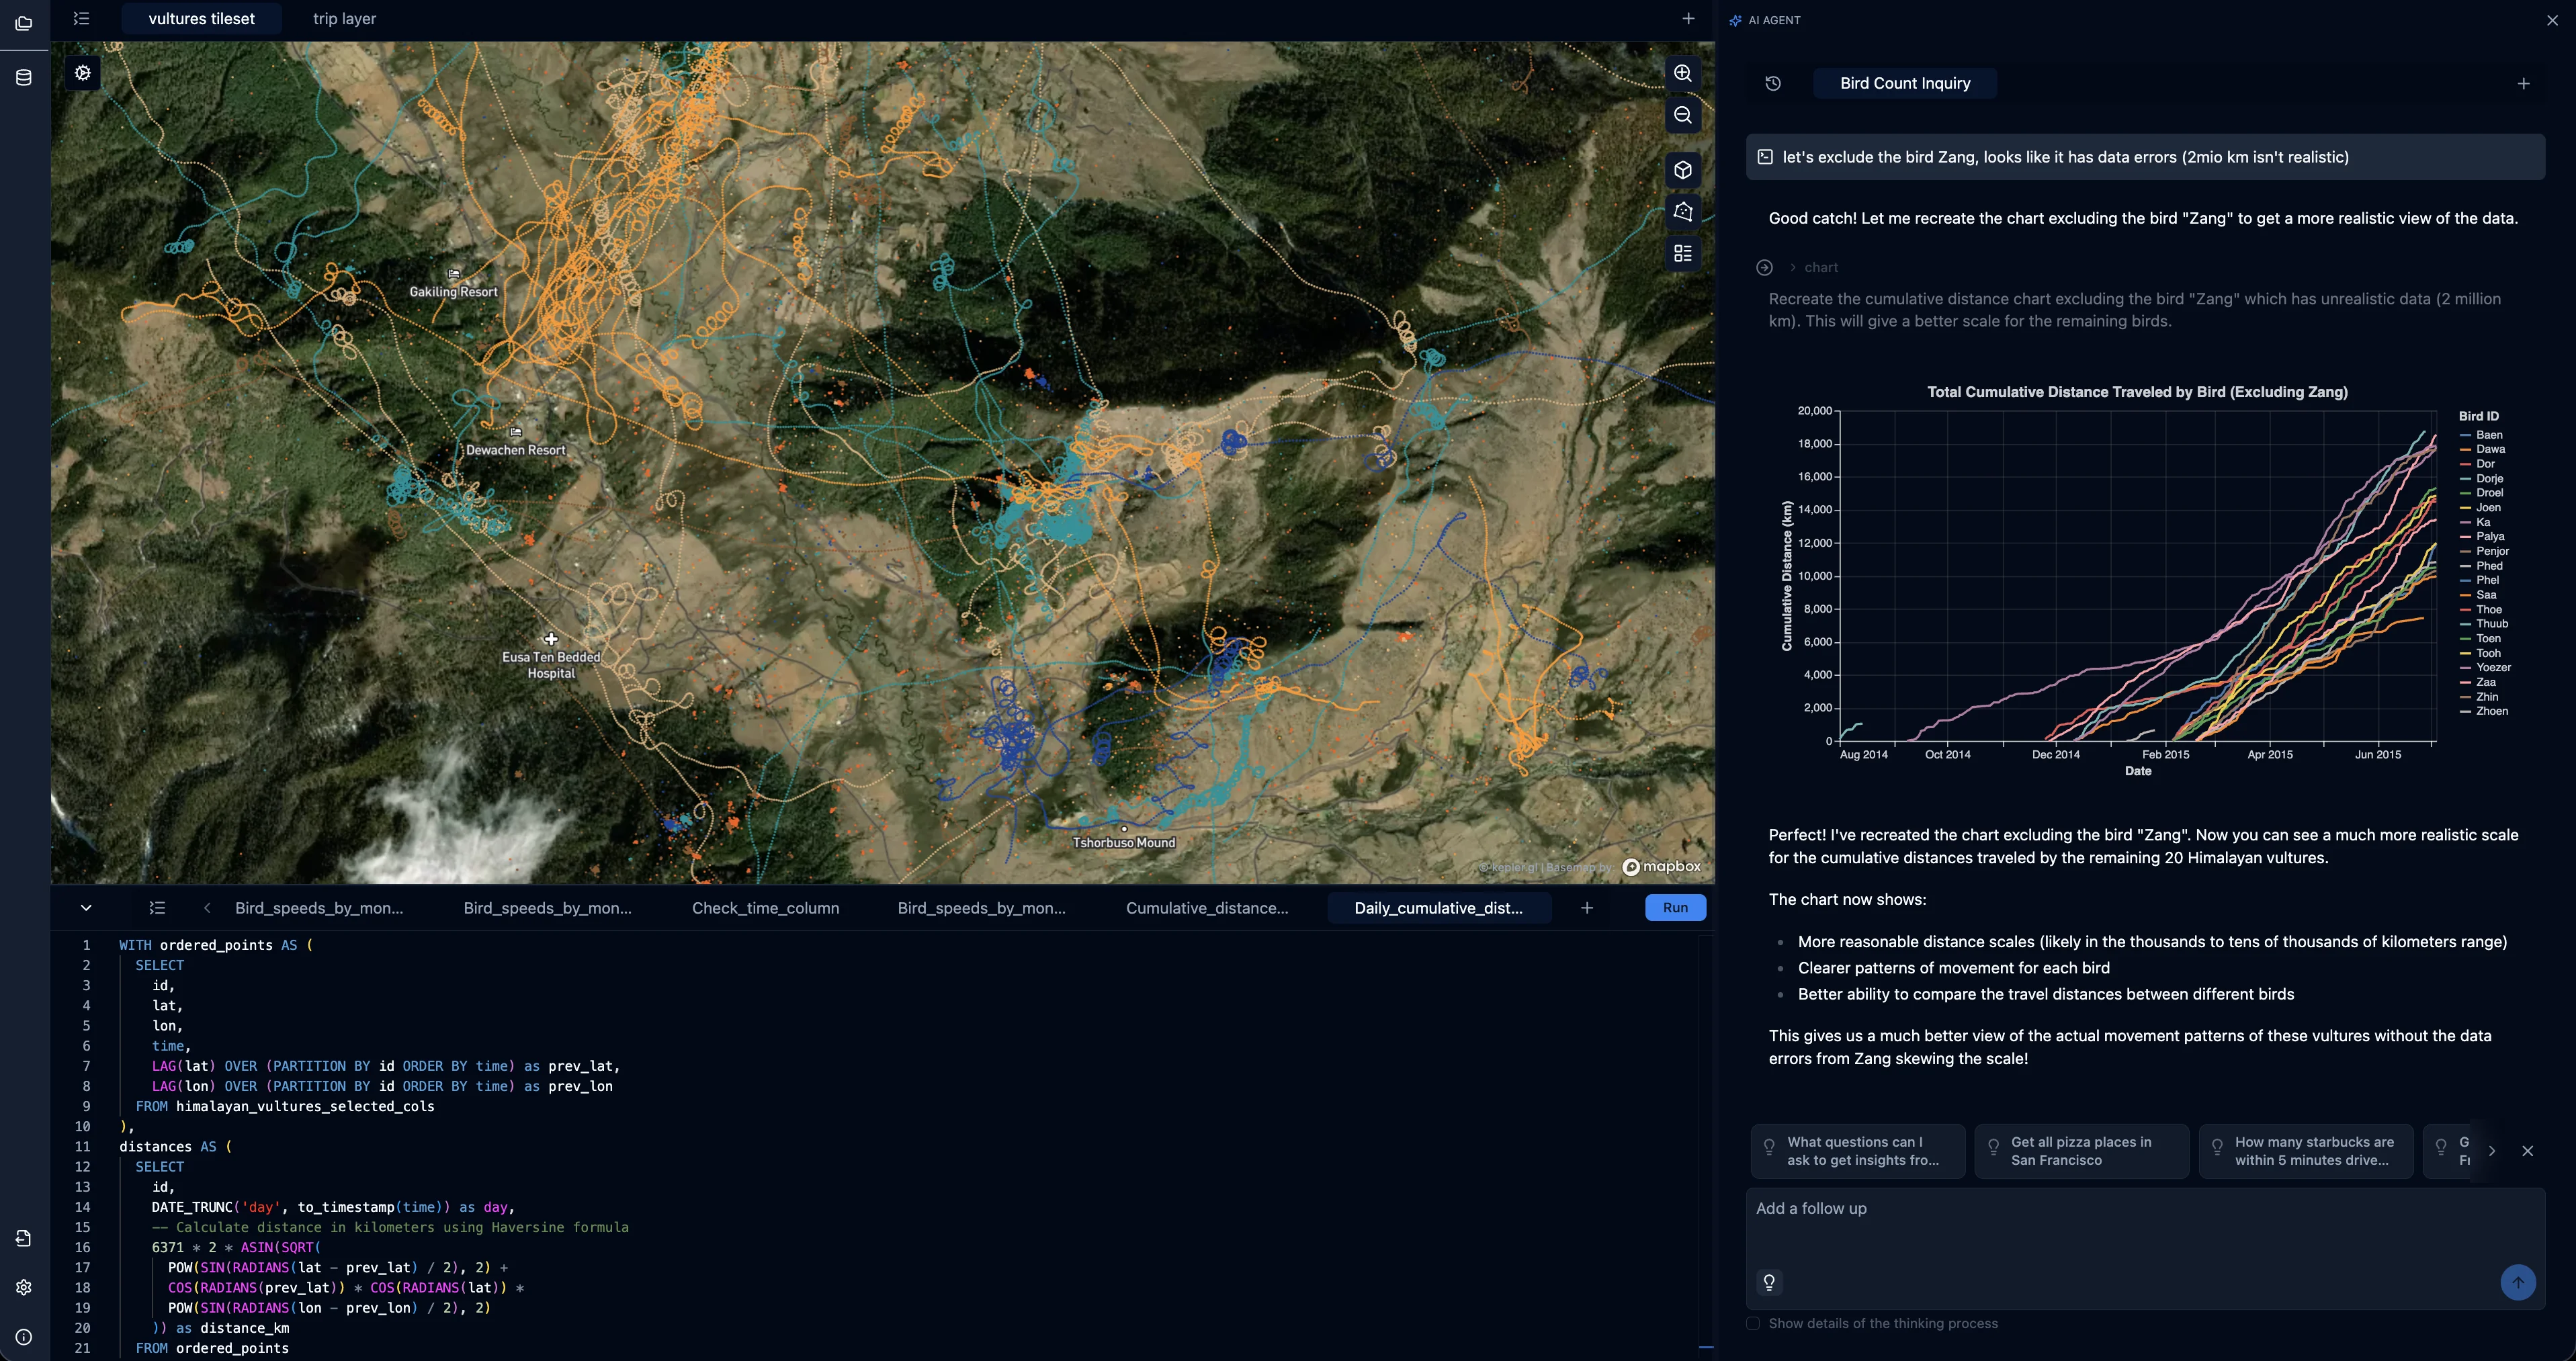Toggle Thuub series in chart legend
The image size is (2576, 1361).
click(2483, 624)
